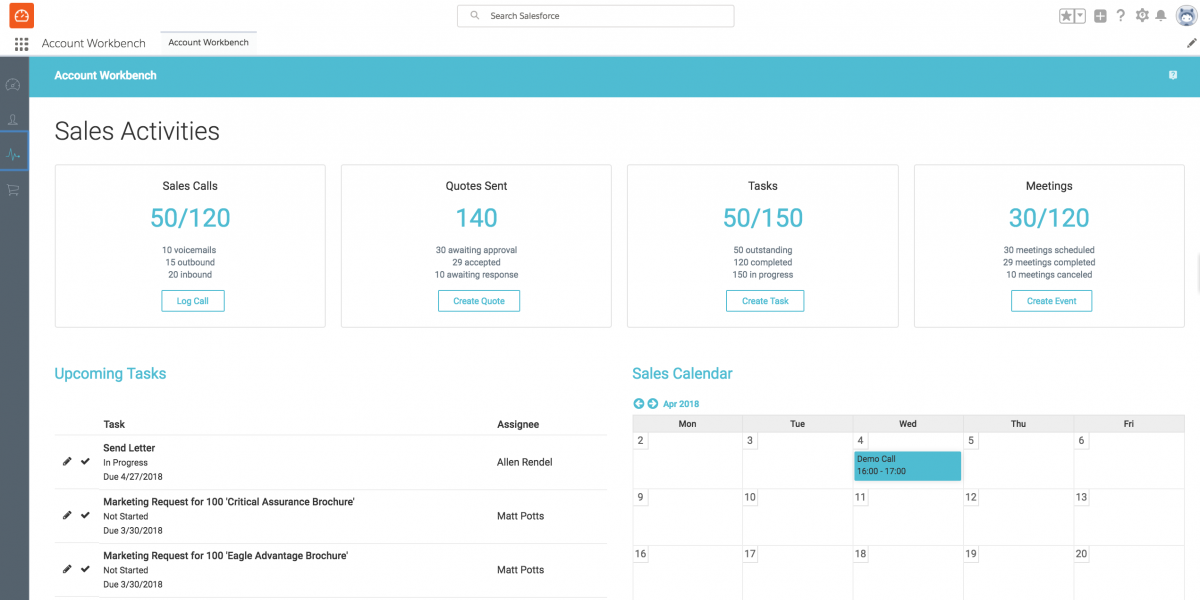The width and height of the screenshot is (1200, 600).
Task: Click the Upcoming Tasks heading
Action: (x=110, y=374)
